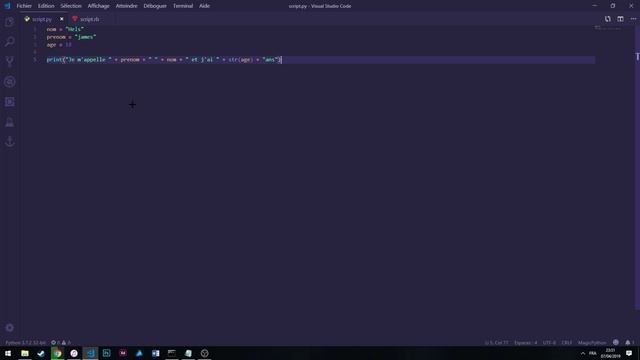Image resolution: width=640 pixels, height=360 pixels.
Task: Split the editor to the right
Action: (620, 19)
